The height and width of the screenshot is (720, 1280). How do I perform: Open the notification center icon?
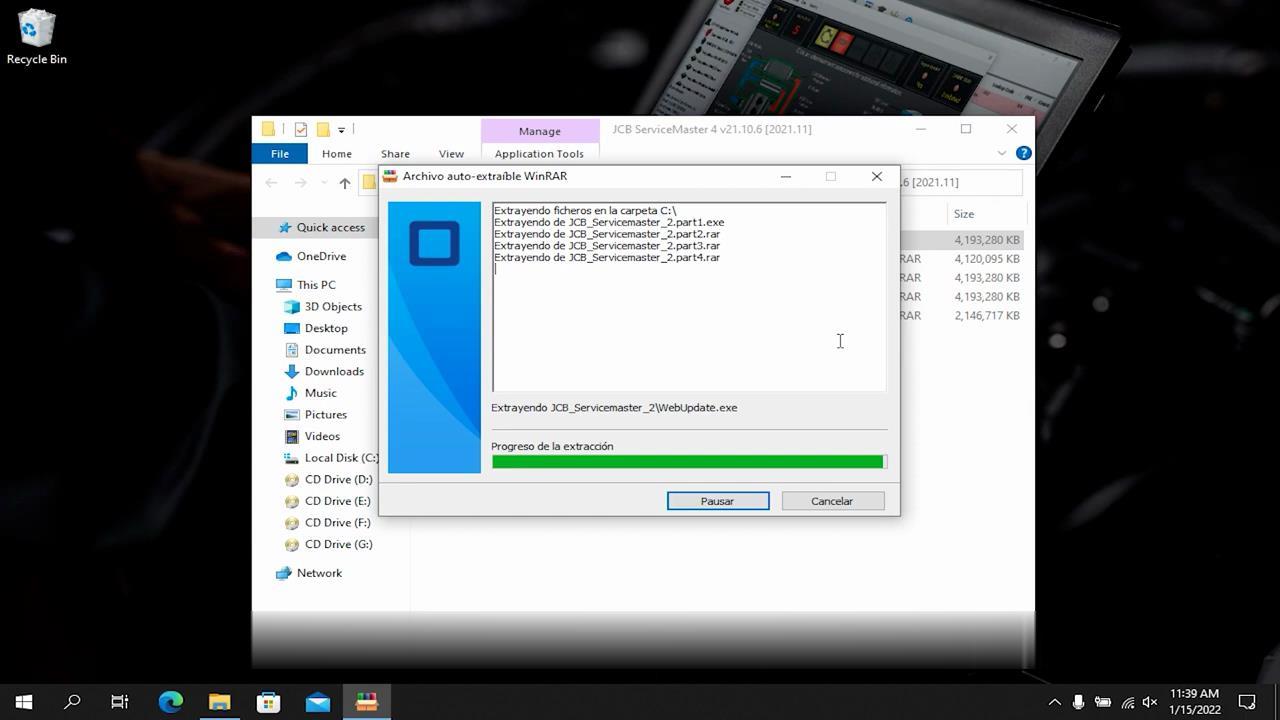click(x=1247, y=702)
